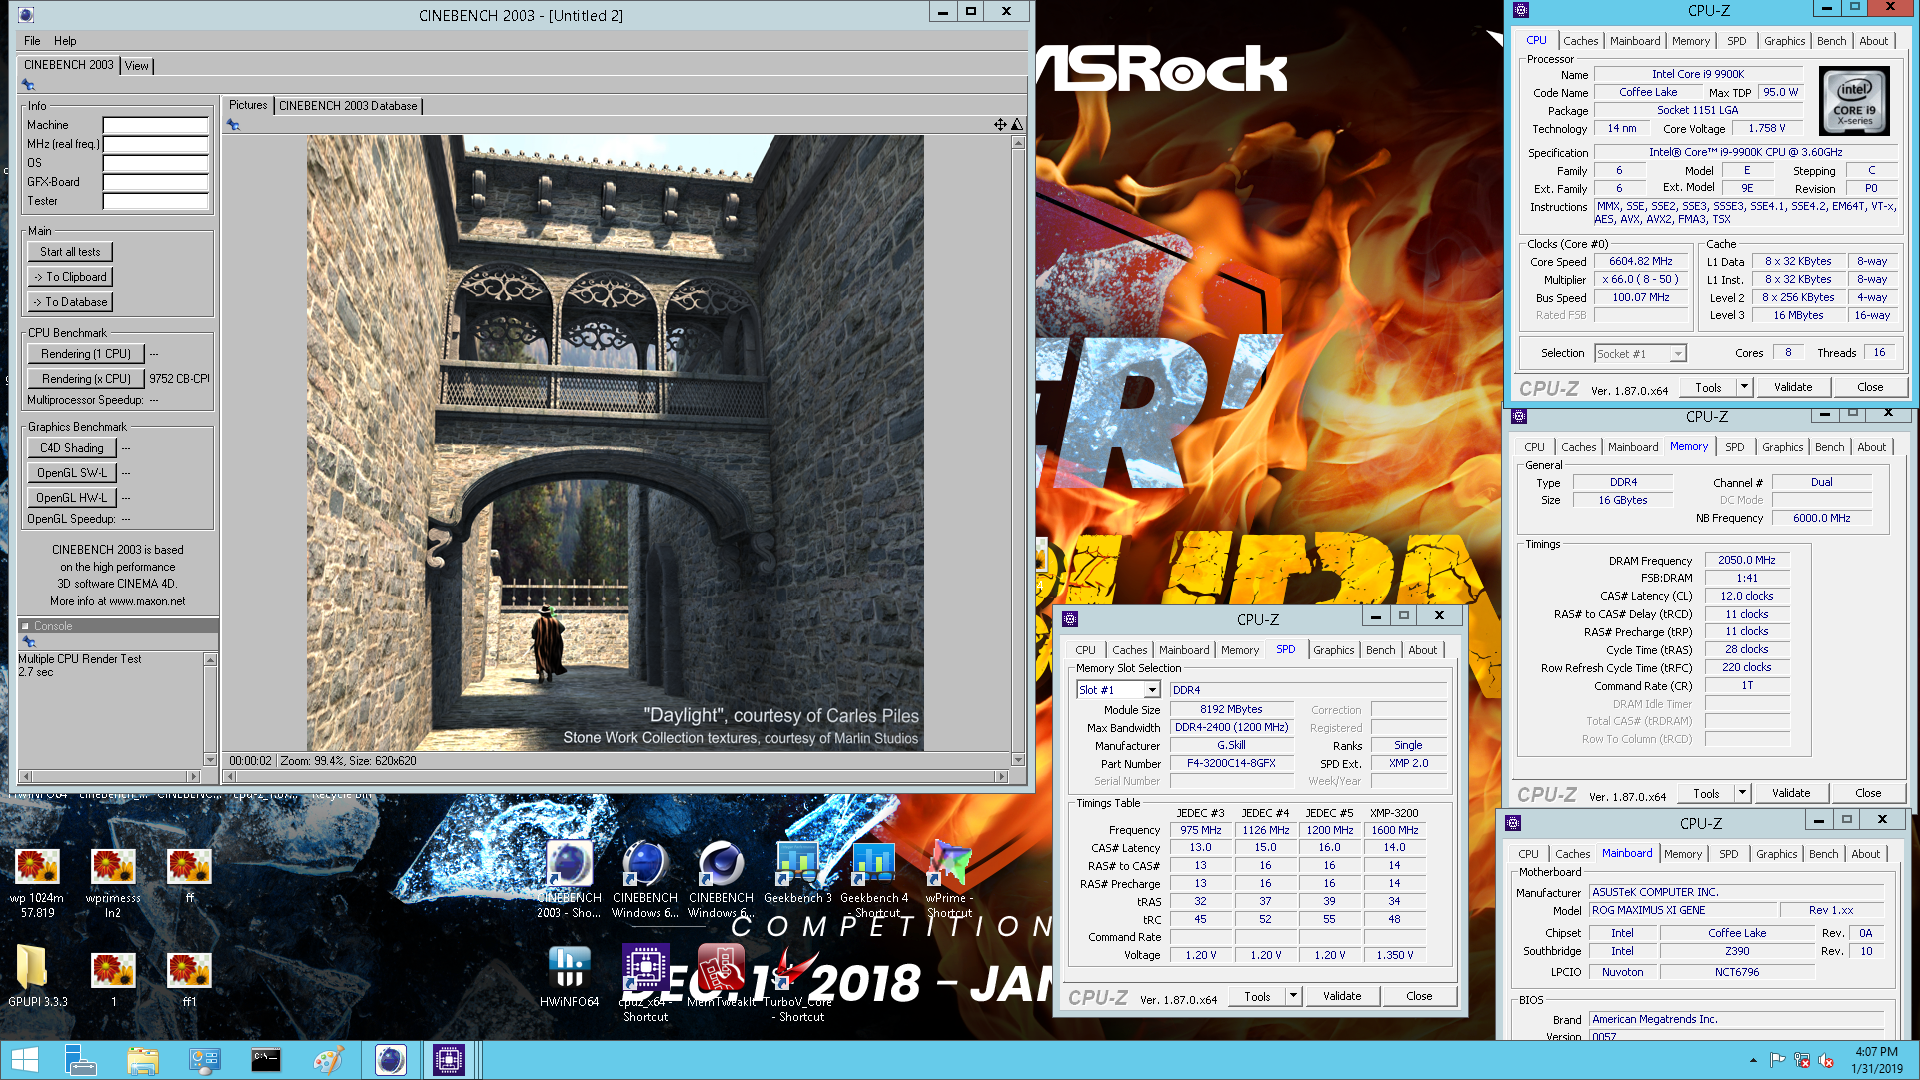Click the pin icon in the Console panel
This screenshot has width=1920, height=1080.
28,642
